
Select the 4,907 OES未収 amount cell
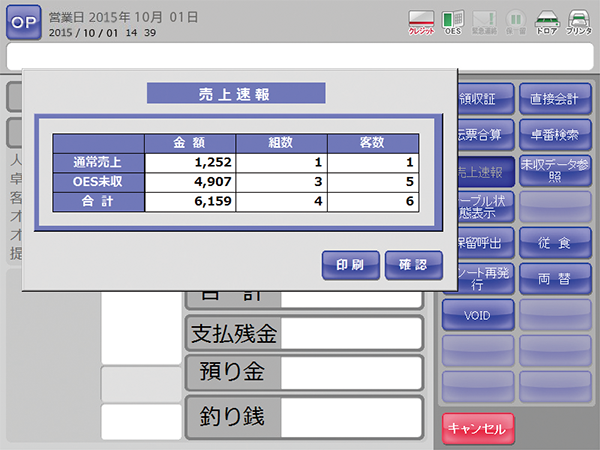[190, 182]
